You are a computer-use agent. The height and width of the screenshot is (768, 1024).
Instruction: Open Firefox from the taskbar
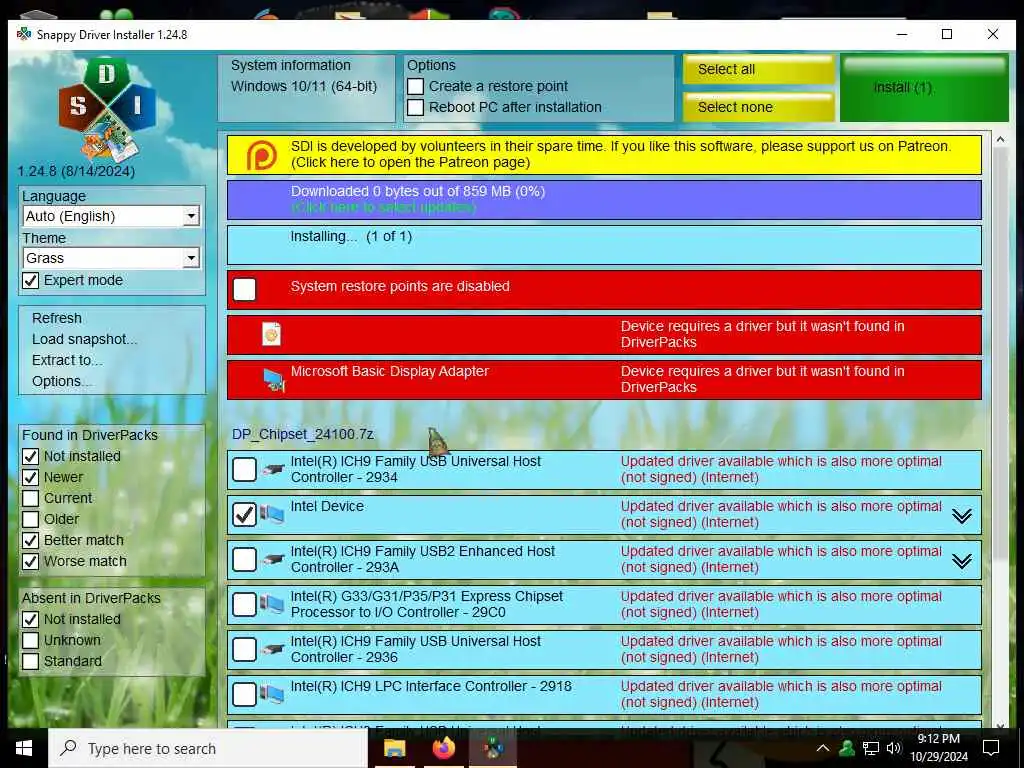point(444,748)
